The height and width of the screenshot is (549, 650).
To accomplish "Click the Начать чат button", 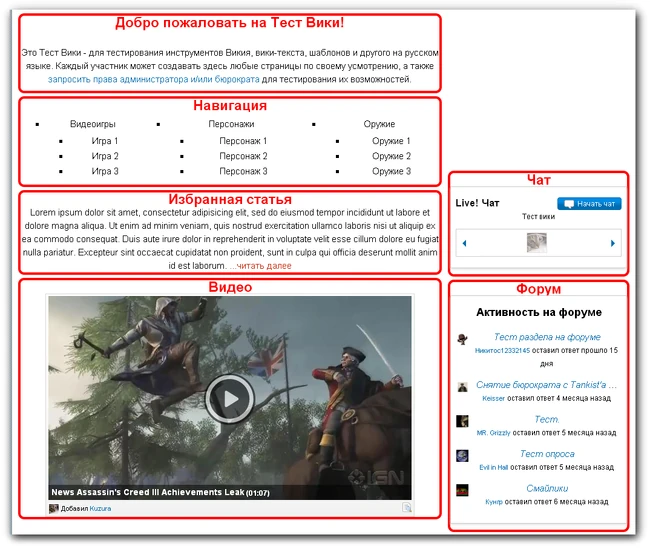I will point(589,204).
